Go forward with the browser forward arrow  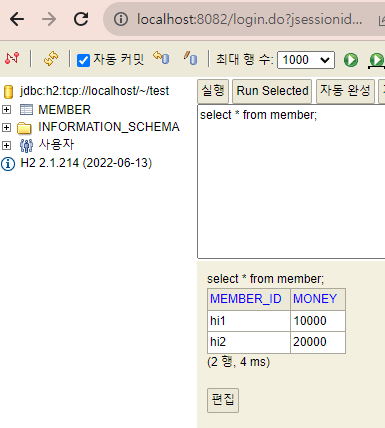tap(49, 19)
